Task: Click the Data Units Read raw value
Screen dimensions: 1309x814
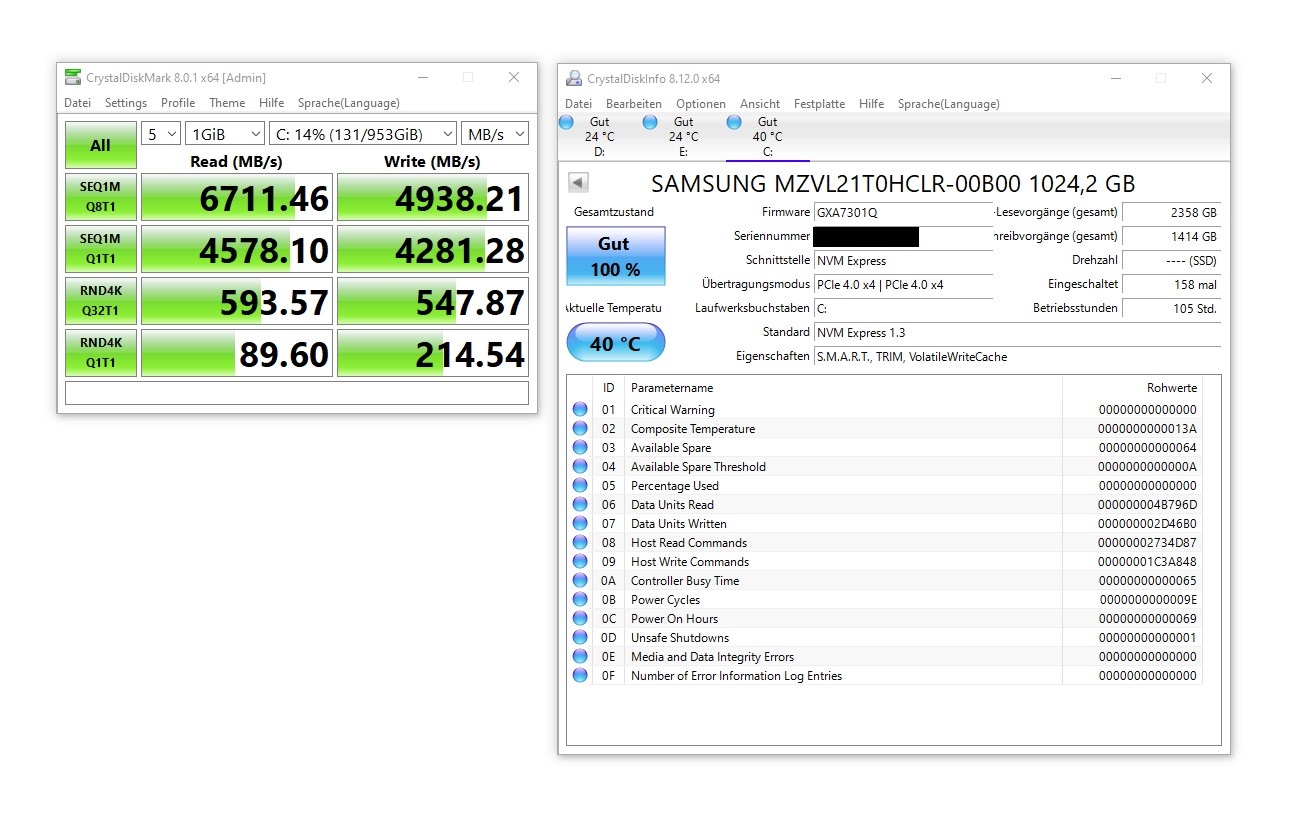Action: pyautogui.click(x=1147, y=504)
